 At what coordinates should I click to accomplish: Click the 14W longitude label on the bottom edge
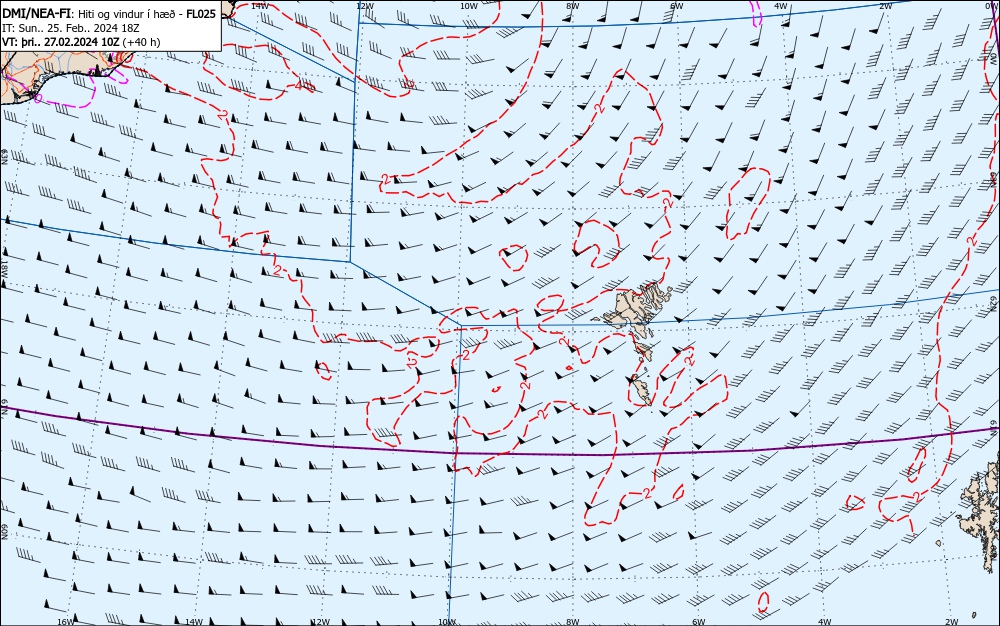(x=194, y=622)
